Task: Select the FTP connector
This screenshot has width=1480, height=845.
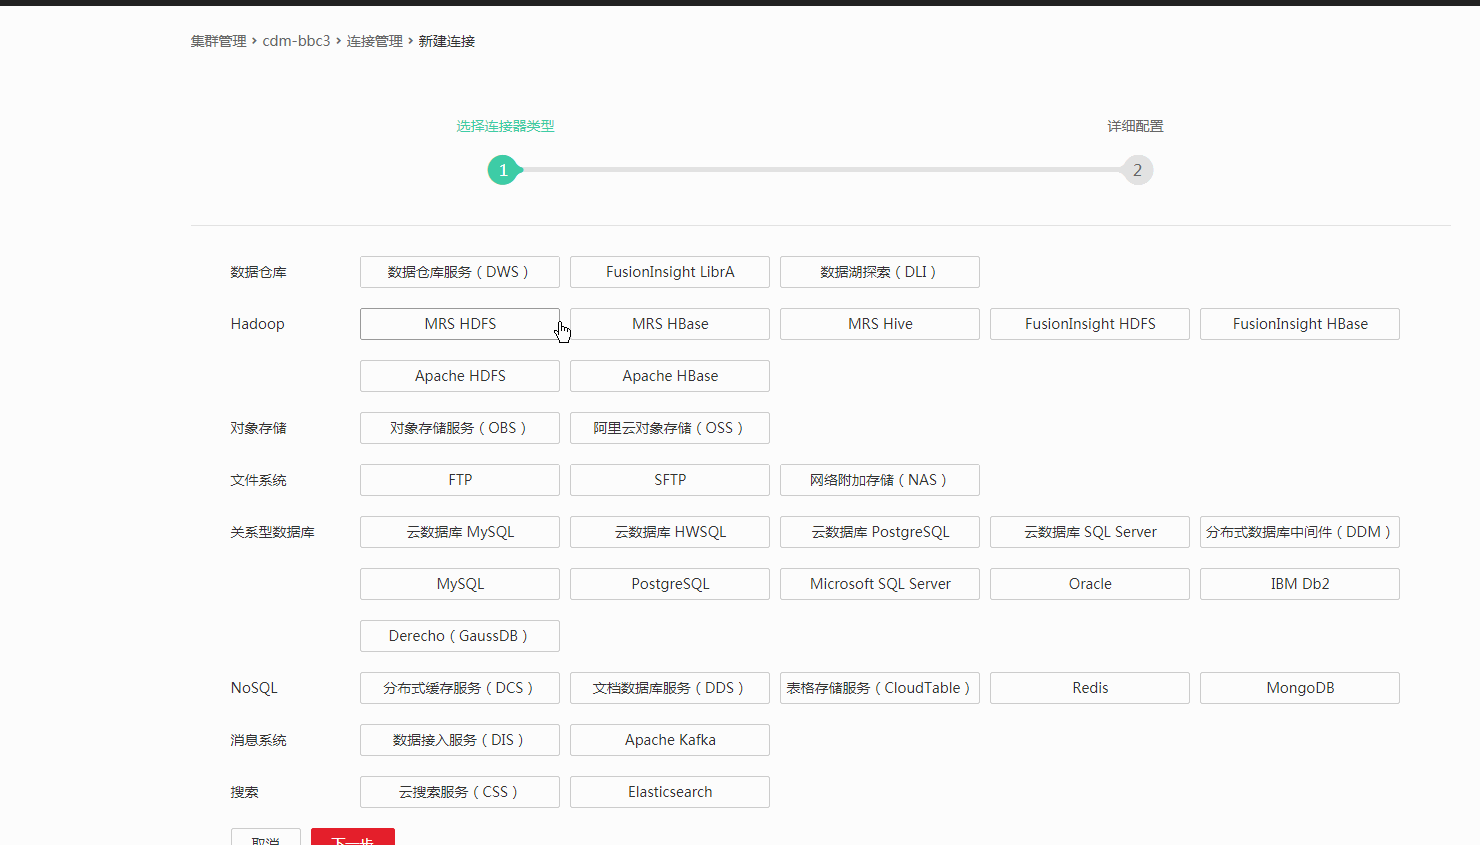Action: pyautogui.click(x=460, y=480)
